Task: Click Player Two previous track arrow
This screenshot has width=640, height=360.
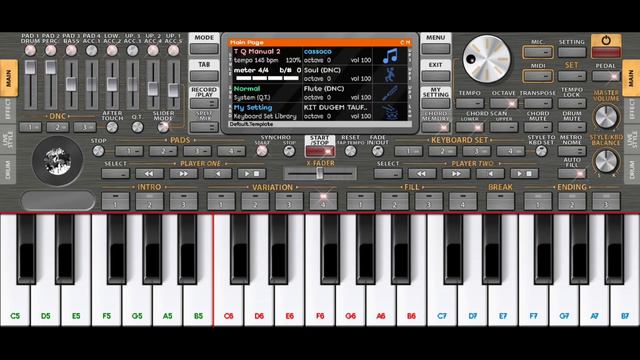Action: pos(490,173)
